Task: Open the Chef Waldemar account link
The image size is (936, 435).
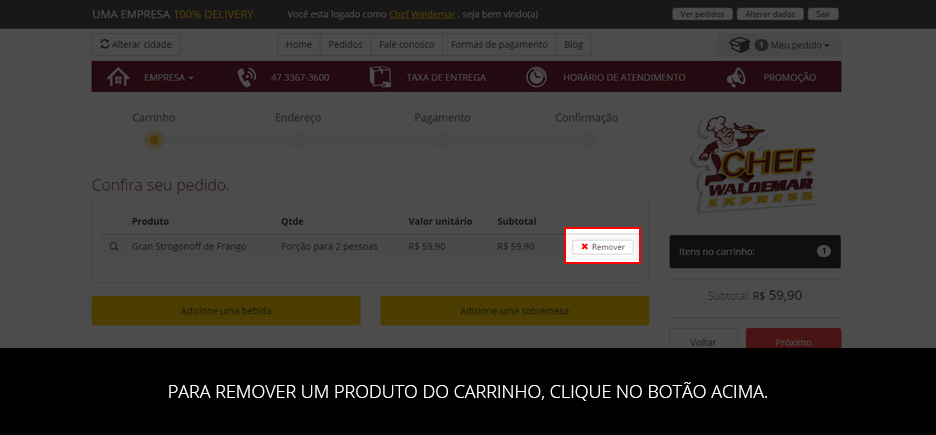Action: click(422, 14)
